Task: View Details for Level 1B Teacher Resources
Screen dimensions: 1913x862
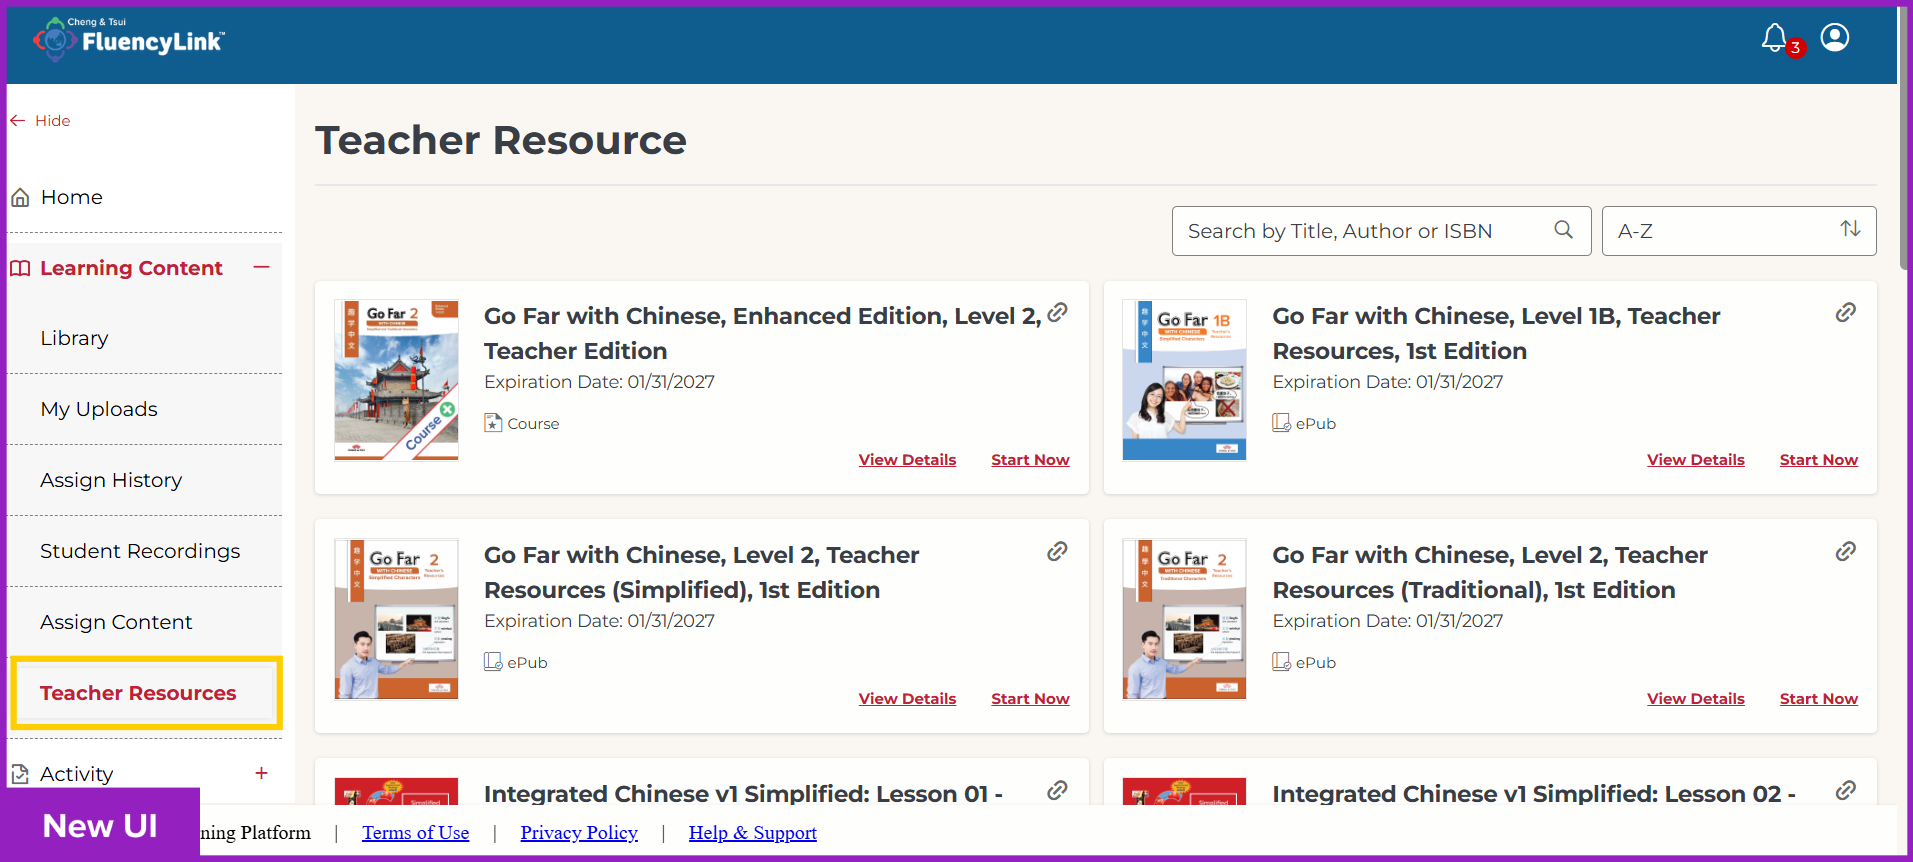Action: click(1696, 460)
